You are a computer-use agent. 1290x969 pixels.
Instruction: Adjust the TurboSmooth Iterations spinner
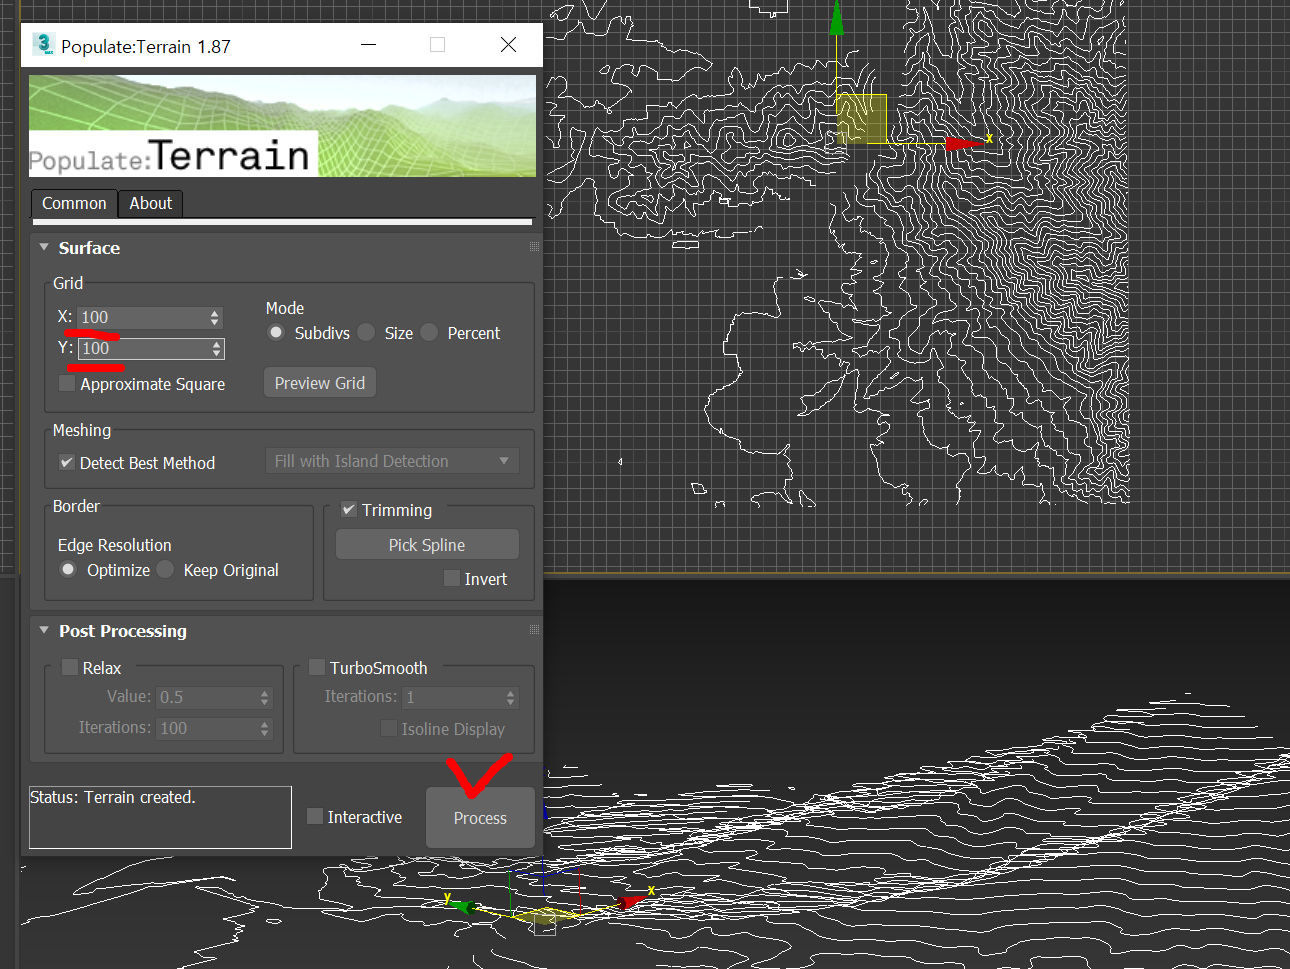[x=510, y=697]
